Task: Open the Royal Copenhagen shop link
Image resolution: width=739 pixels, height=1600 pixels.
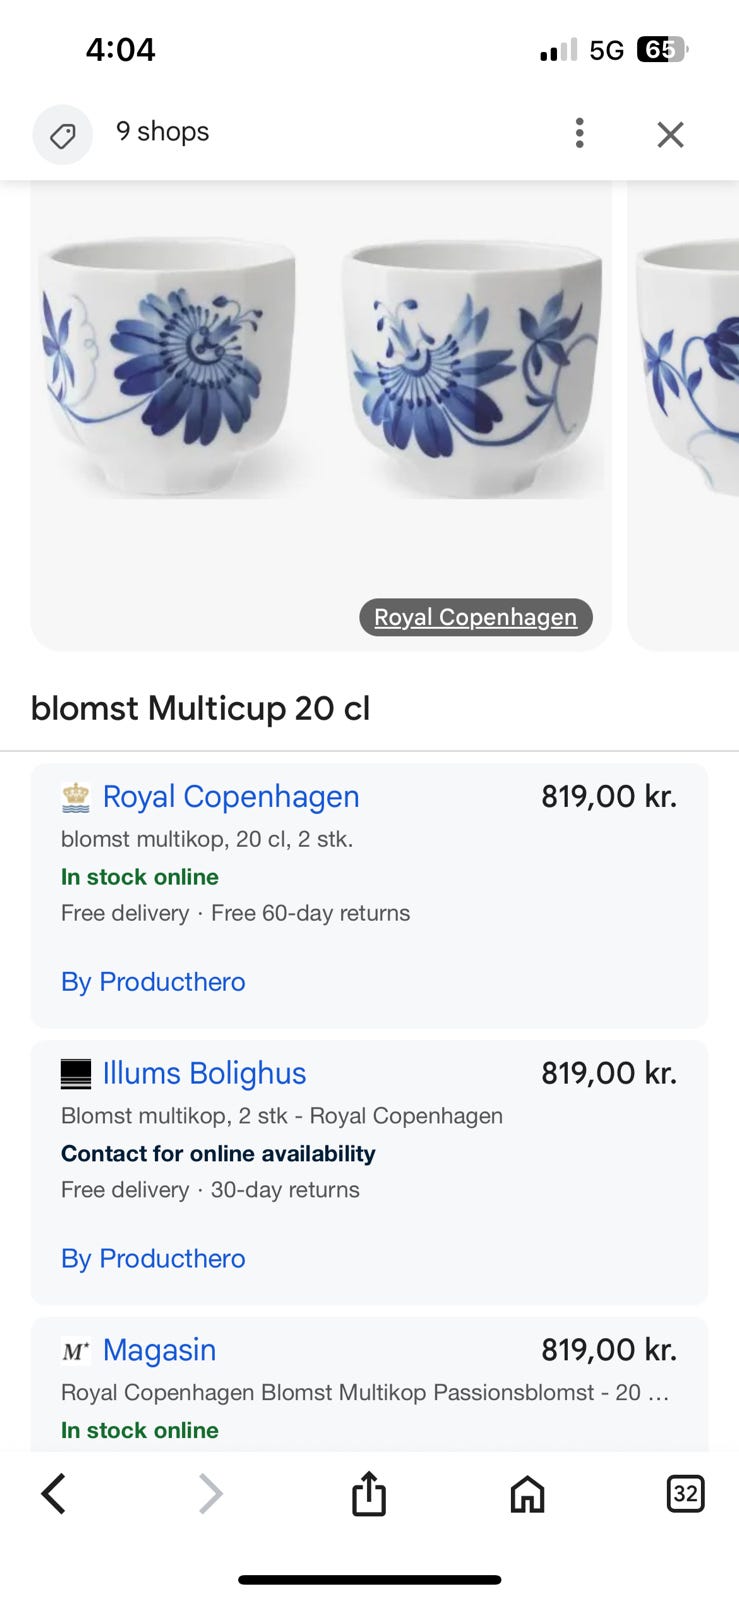Action: point(231,797)
